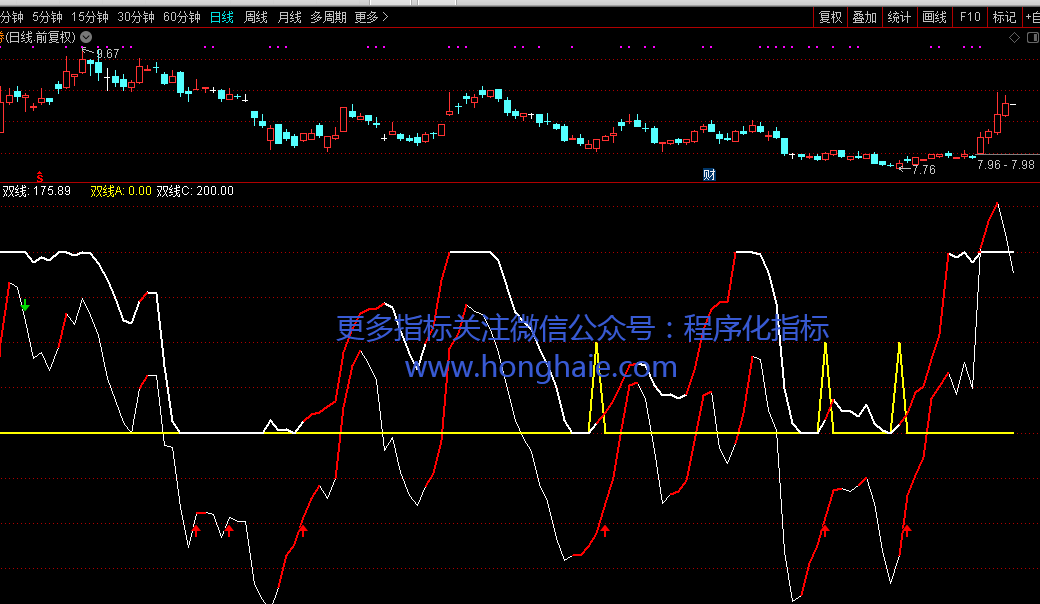The height and width of the screenshot is (604, 1040).
Task: Select the 60分钟 period tab
Action: coord(182,17)
